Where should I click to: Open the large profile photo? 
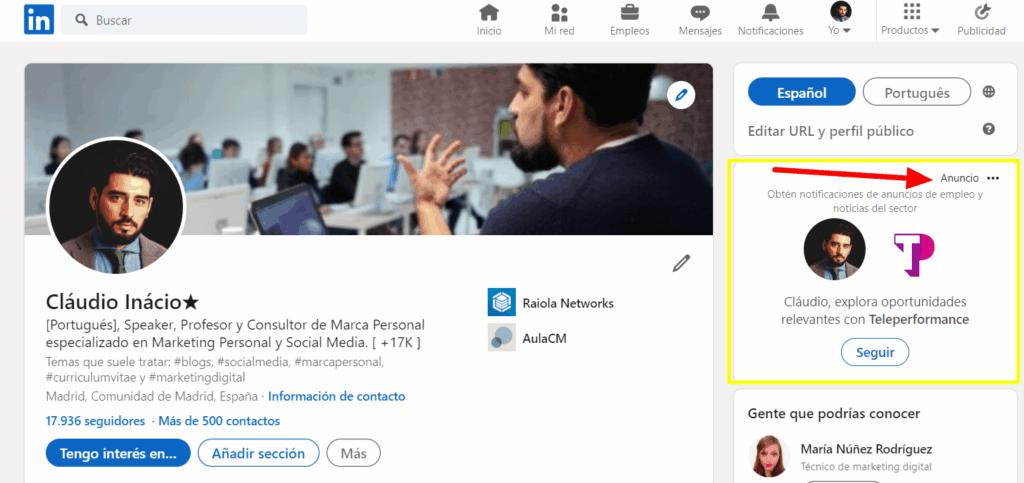tap(116, 206)
